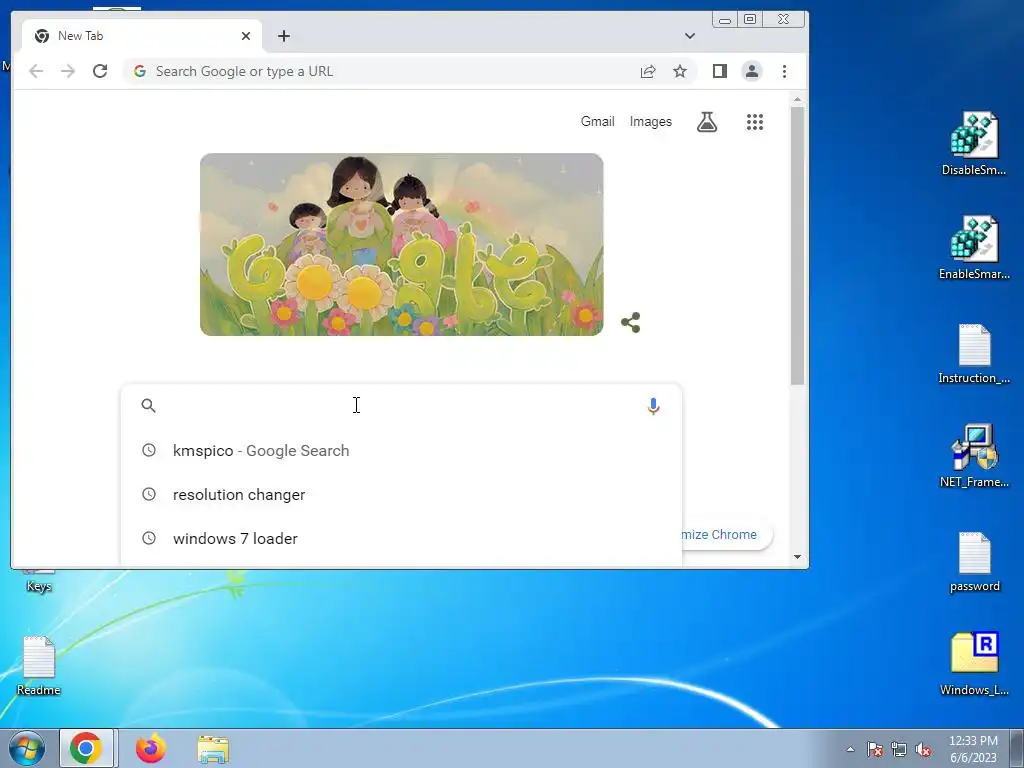Select the EnableSmar... desktop icon

click(974, 248)
